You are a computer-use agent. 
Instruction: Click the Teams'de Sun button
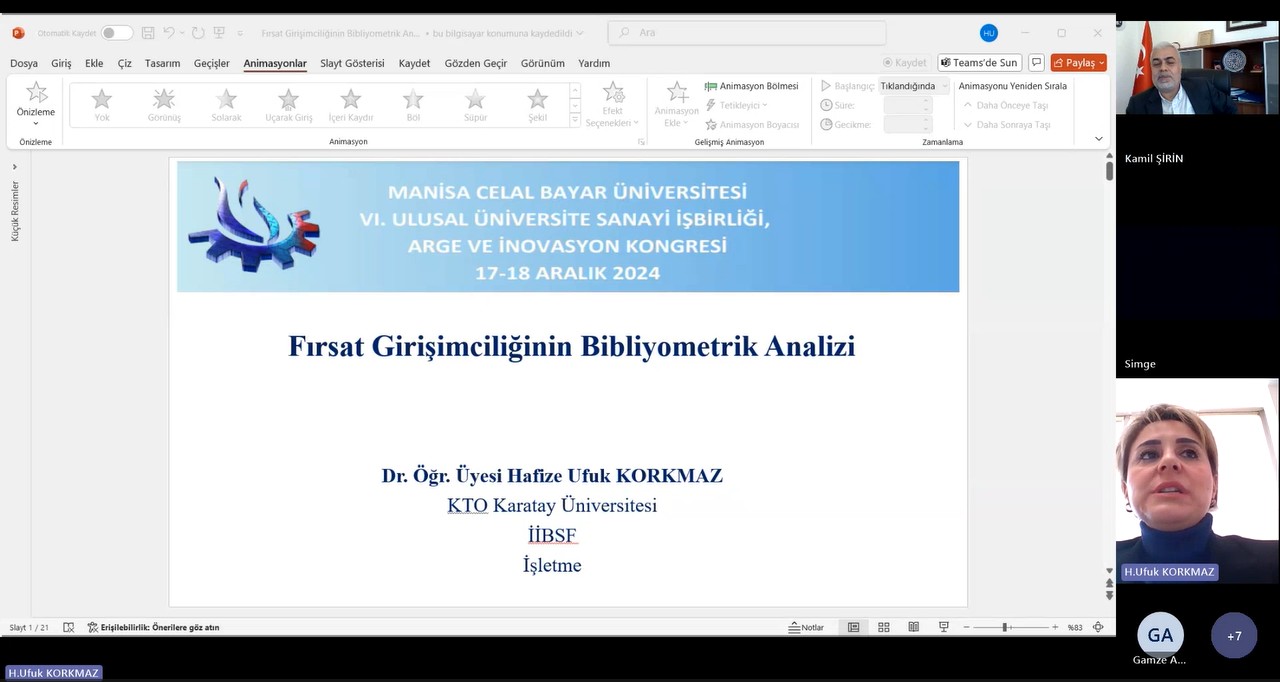click(x=978, y=63)
